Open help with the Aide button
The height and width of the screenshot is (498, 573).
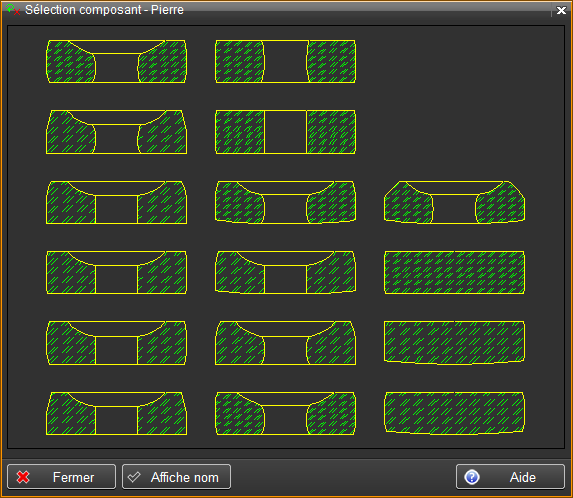pyautogui.click(x=510, y=476)
